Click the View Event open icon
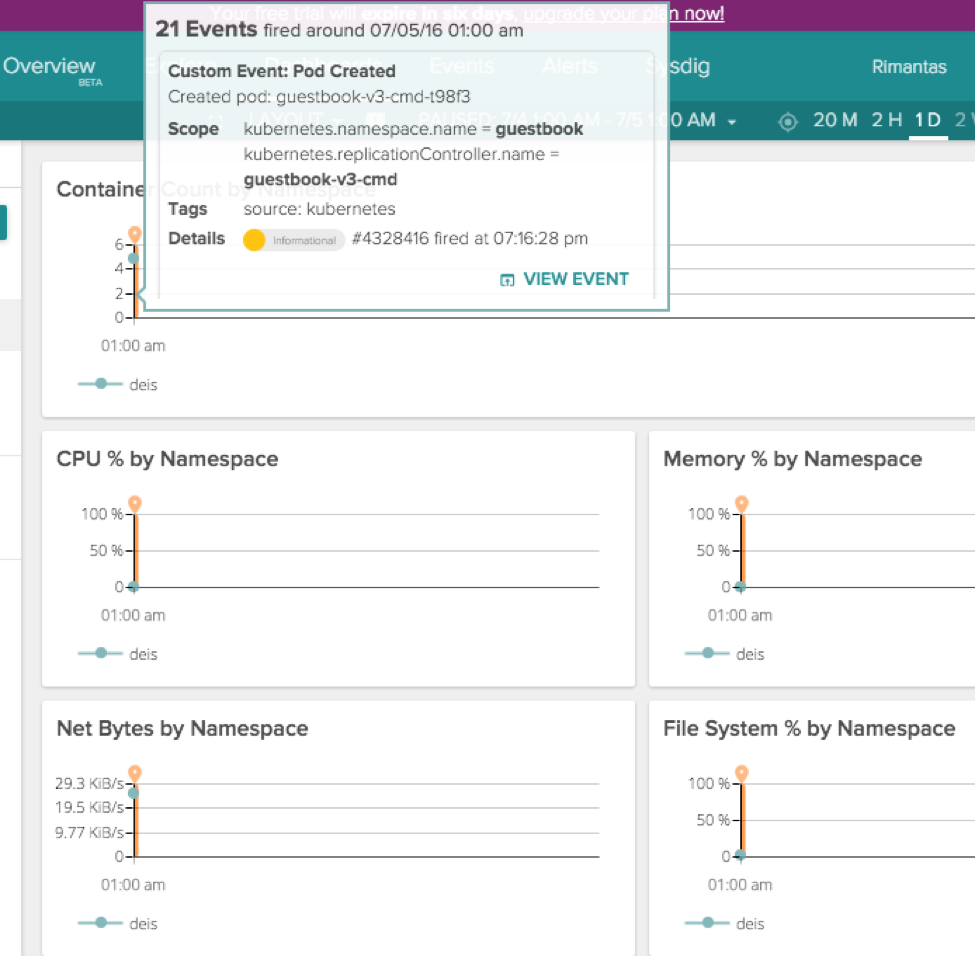Viewport: 975px width, 956px height. coord(507,280)
